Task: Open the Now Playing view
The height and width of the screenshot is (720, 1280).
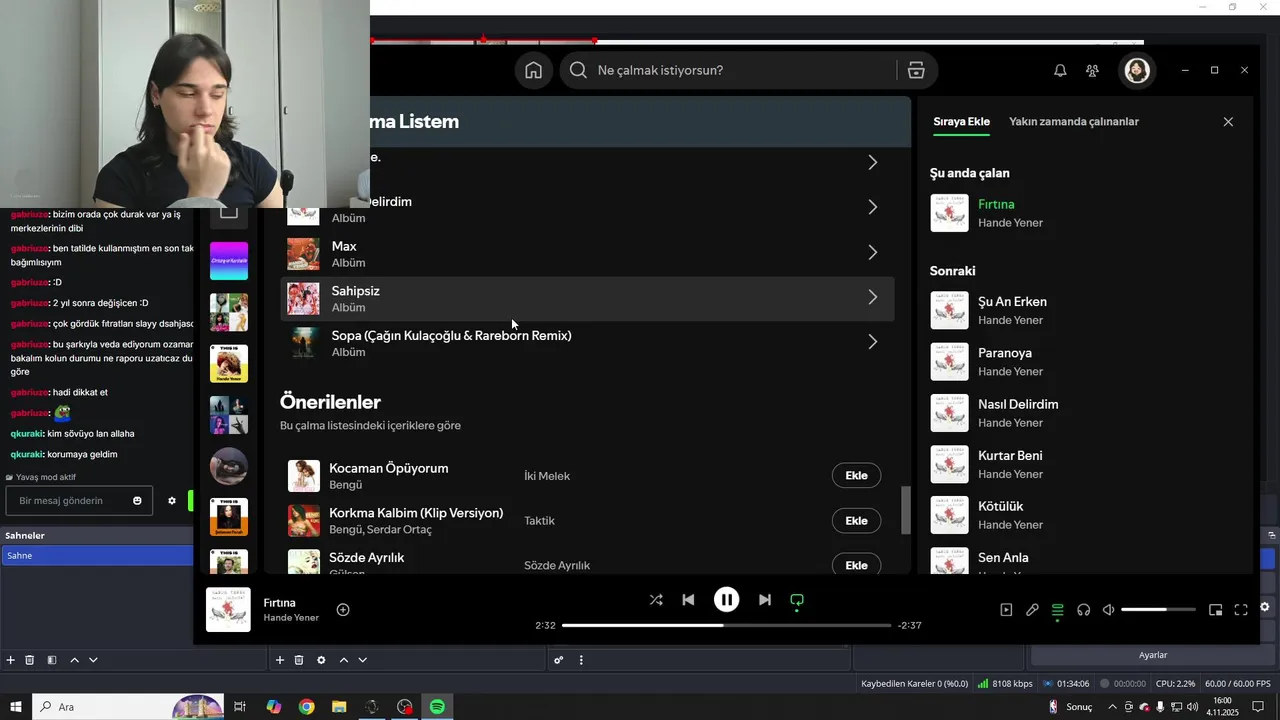Action: click(x=1006, y=610)
